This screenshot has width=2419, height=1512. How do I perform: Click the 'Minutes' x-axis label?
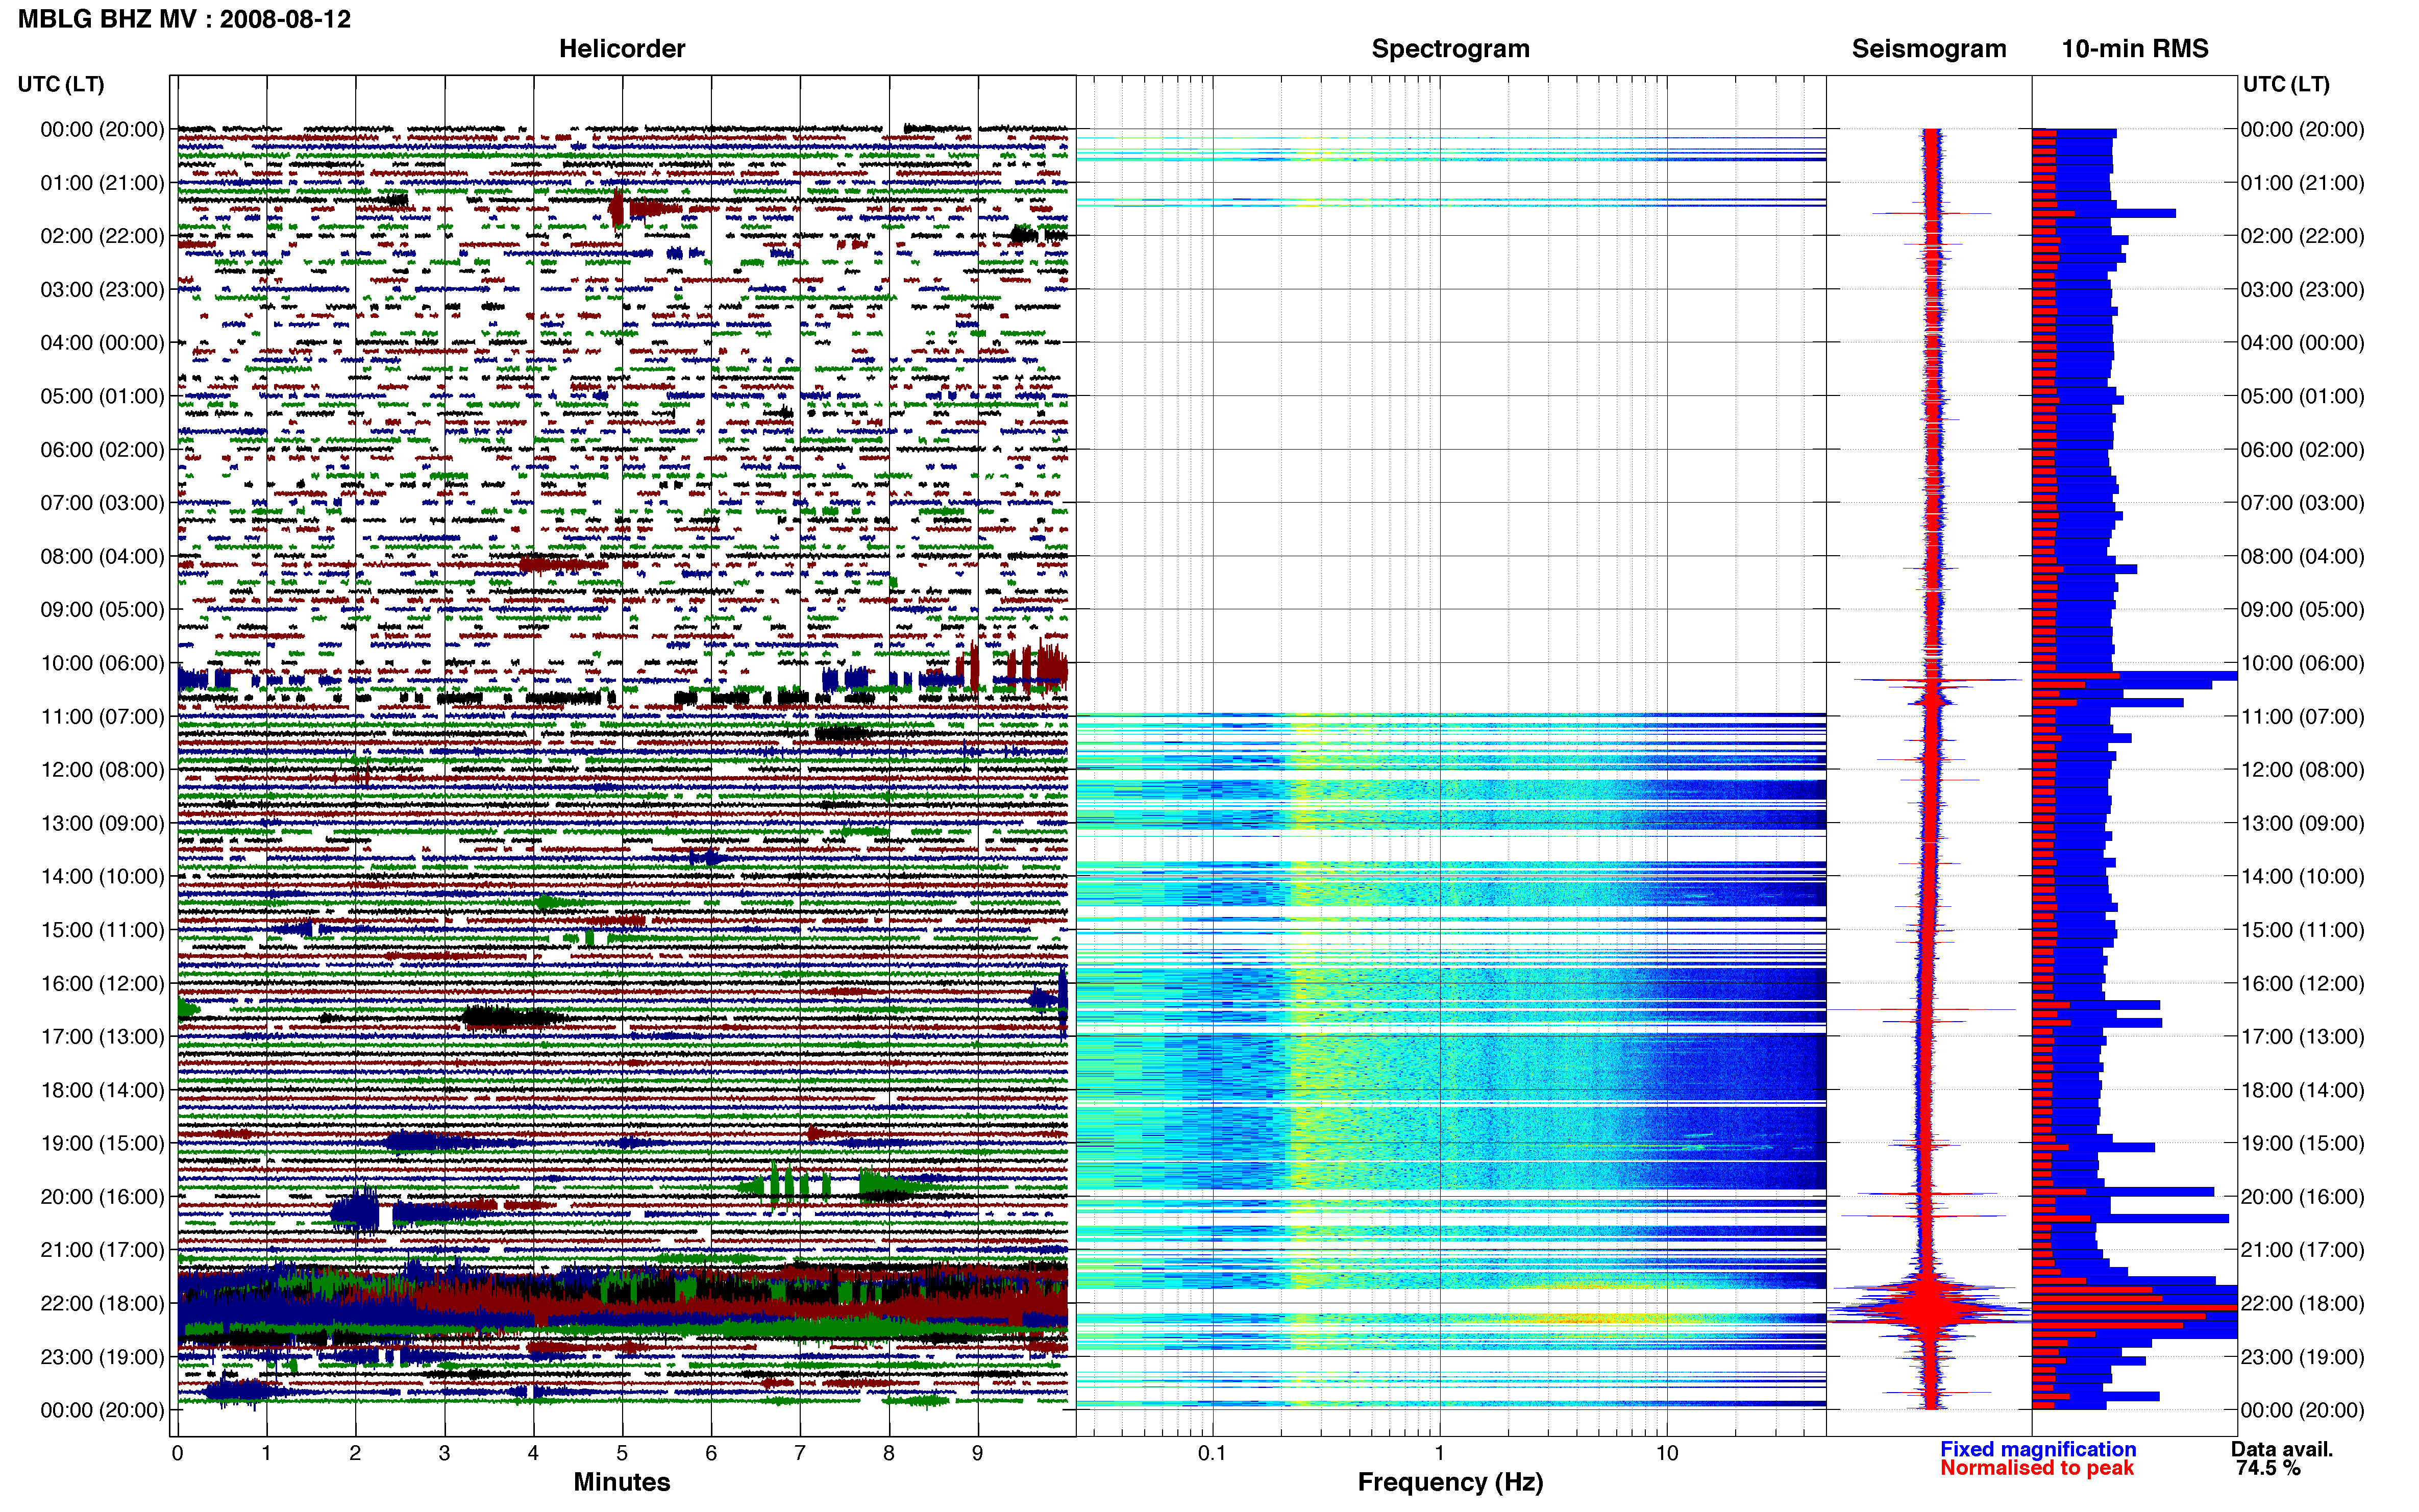pos(622,1482)
